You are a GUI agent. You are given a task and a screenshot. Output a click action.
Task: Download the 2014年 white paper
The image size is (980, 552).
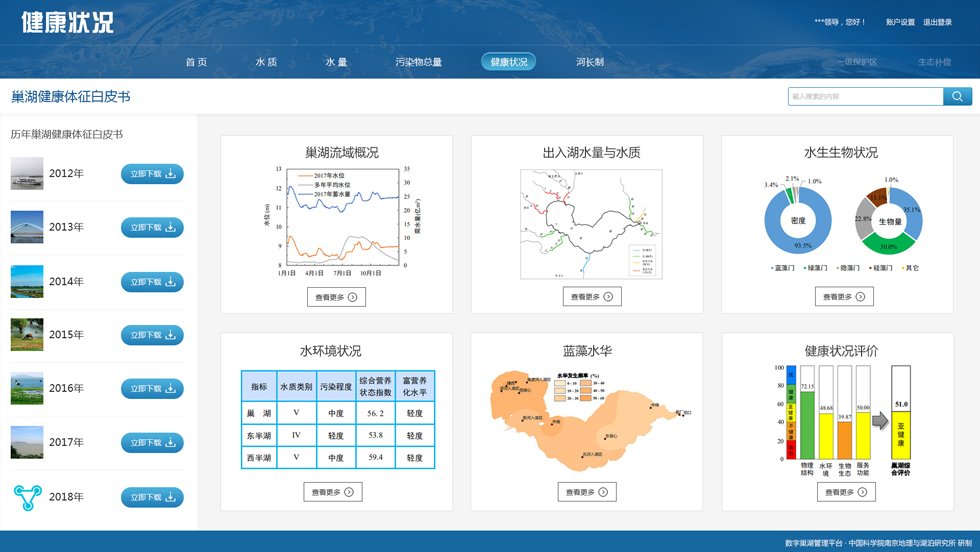pyautogui.click(x=152, y=282)
